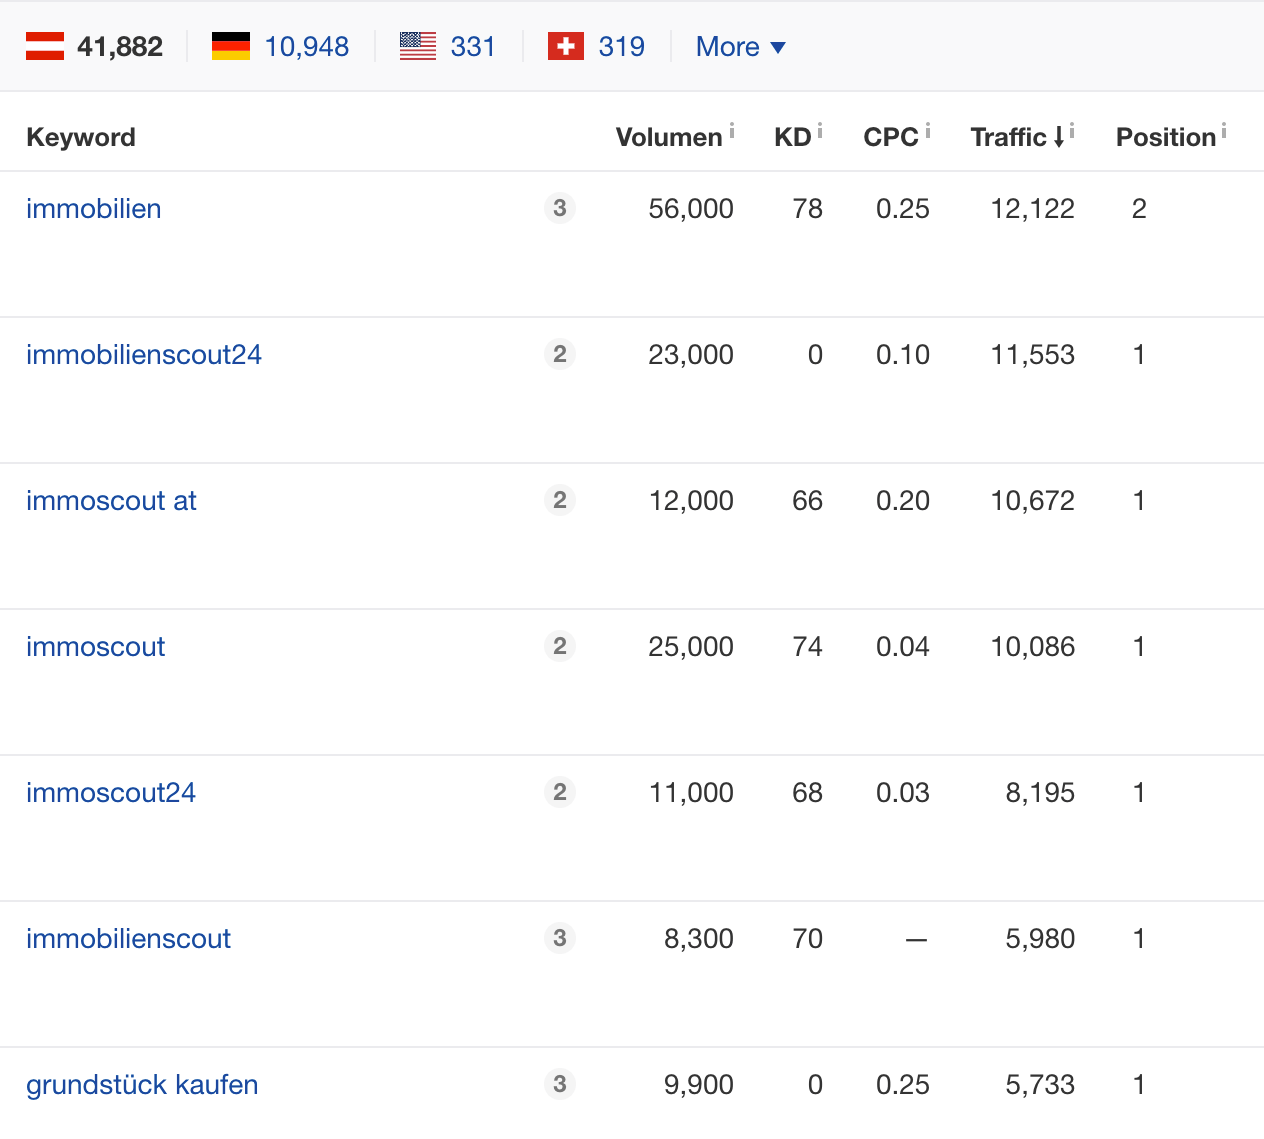Sort by the Position column header
The image size is (1264, 1139).
pyautogui.click(x=1166, y=137)
